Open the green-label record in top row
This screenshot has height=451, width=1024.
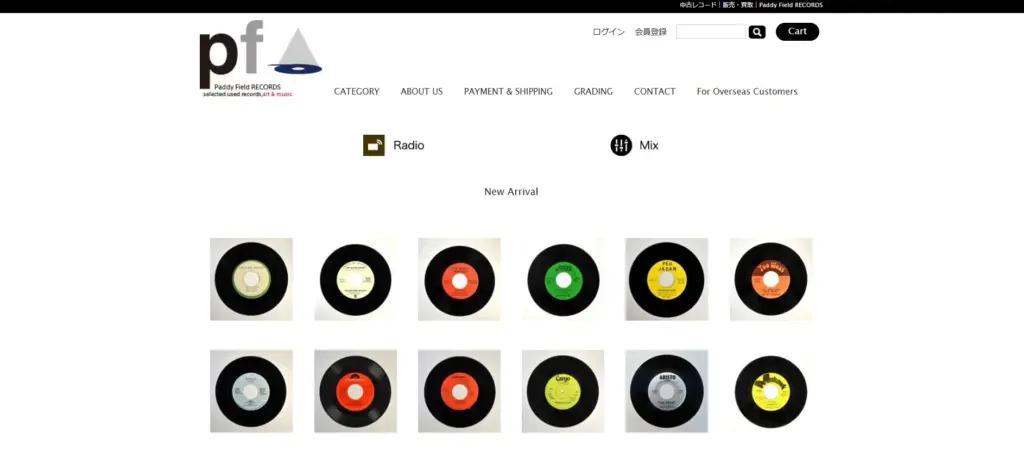tap(563, 279)
